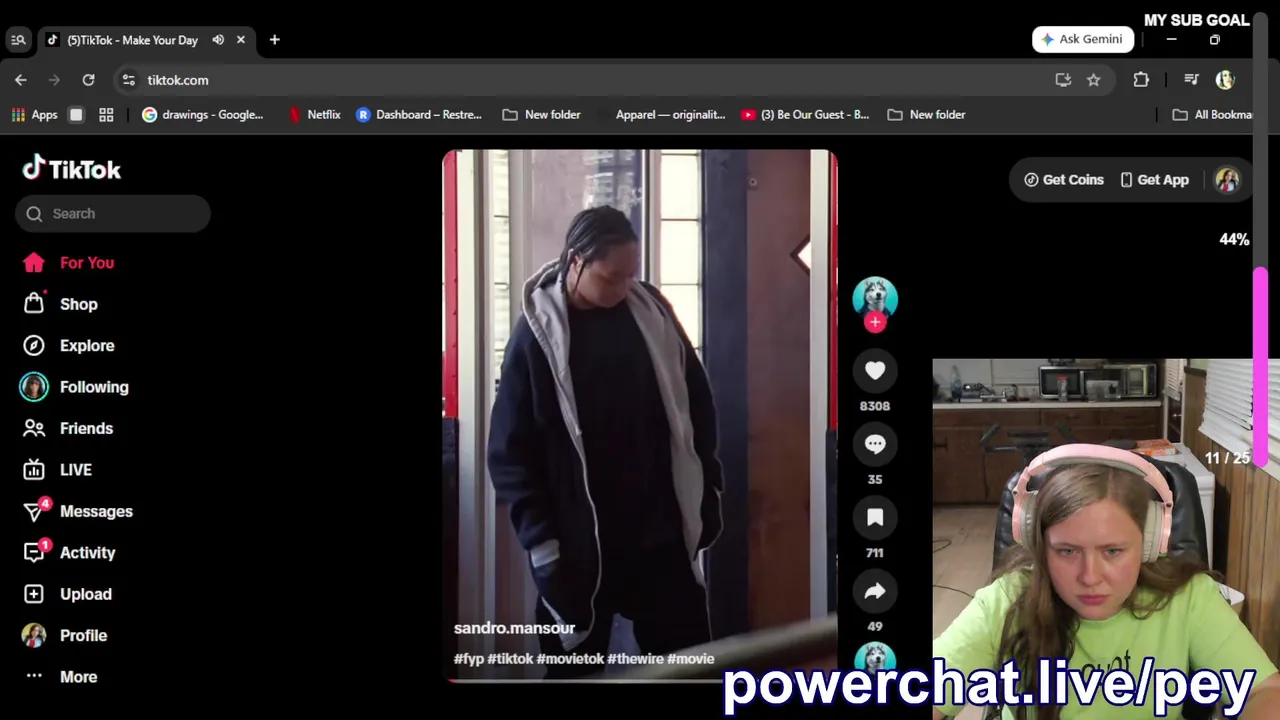Mute the TikTok tab audio icon

click(218, 40)
